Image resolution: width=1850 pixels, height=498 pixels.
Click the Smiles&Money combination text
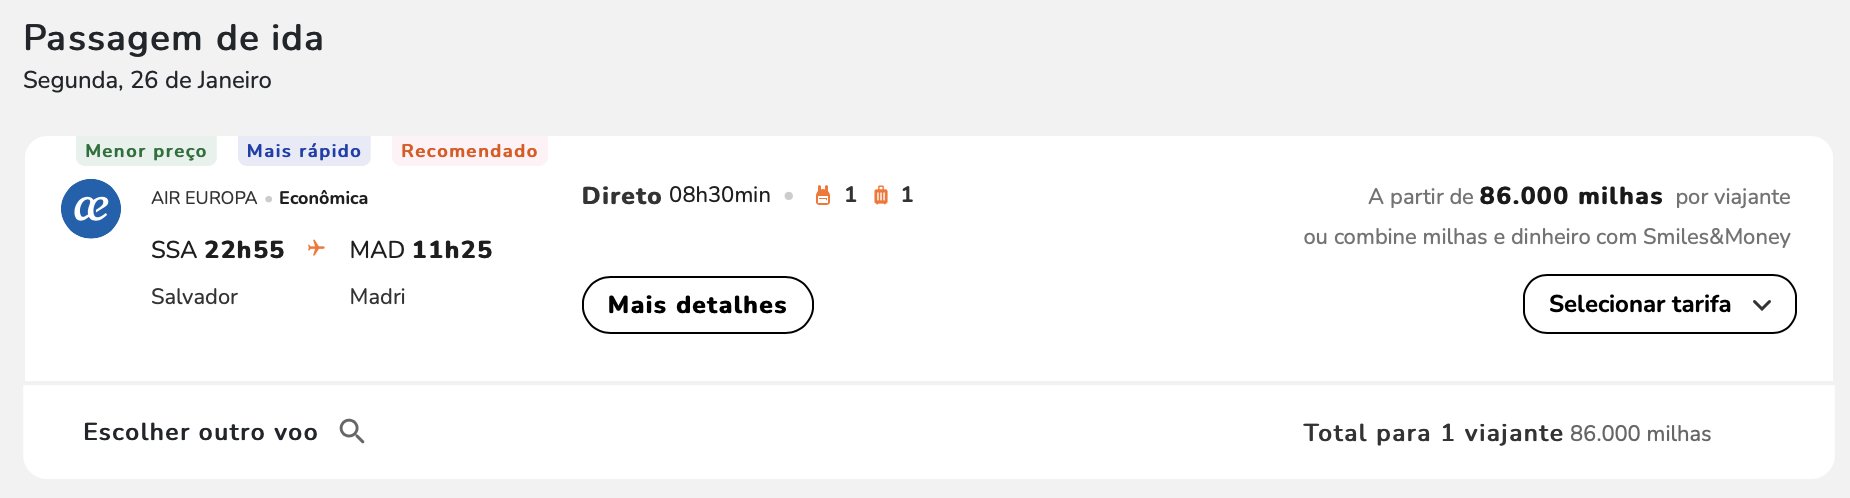tap(1546, 237)
